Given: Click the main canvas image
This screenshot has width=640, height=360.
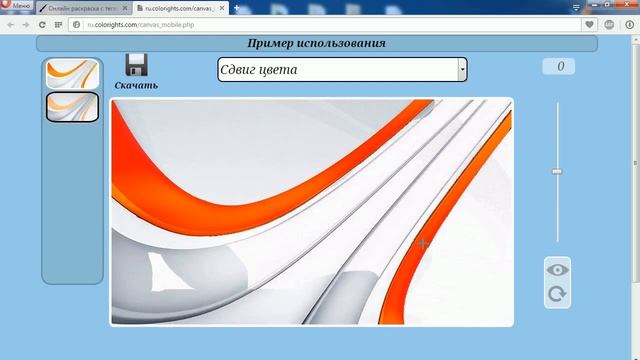Looking at the screenshot, I should pyautogui.click(x=312, y=212).
